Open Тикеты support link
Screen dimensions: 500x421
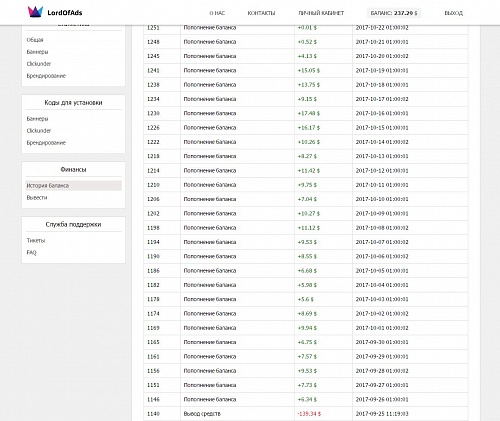click(x=36, y=240)
